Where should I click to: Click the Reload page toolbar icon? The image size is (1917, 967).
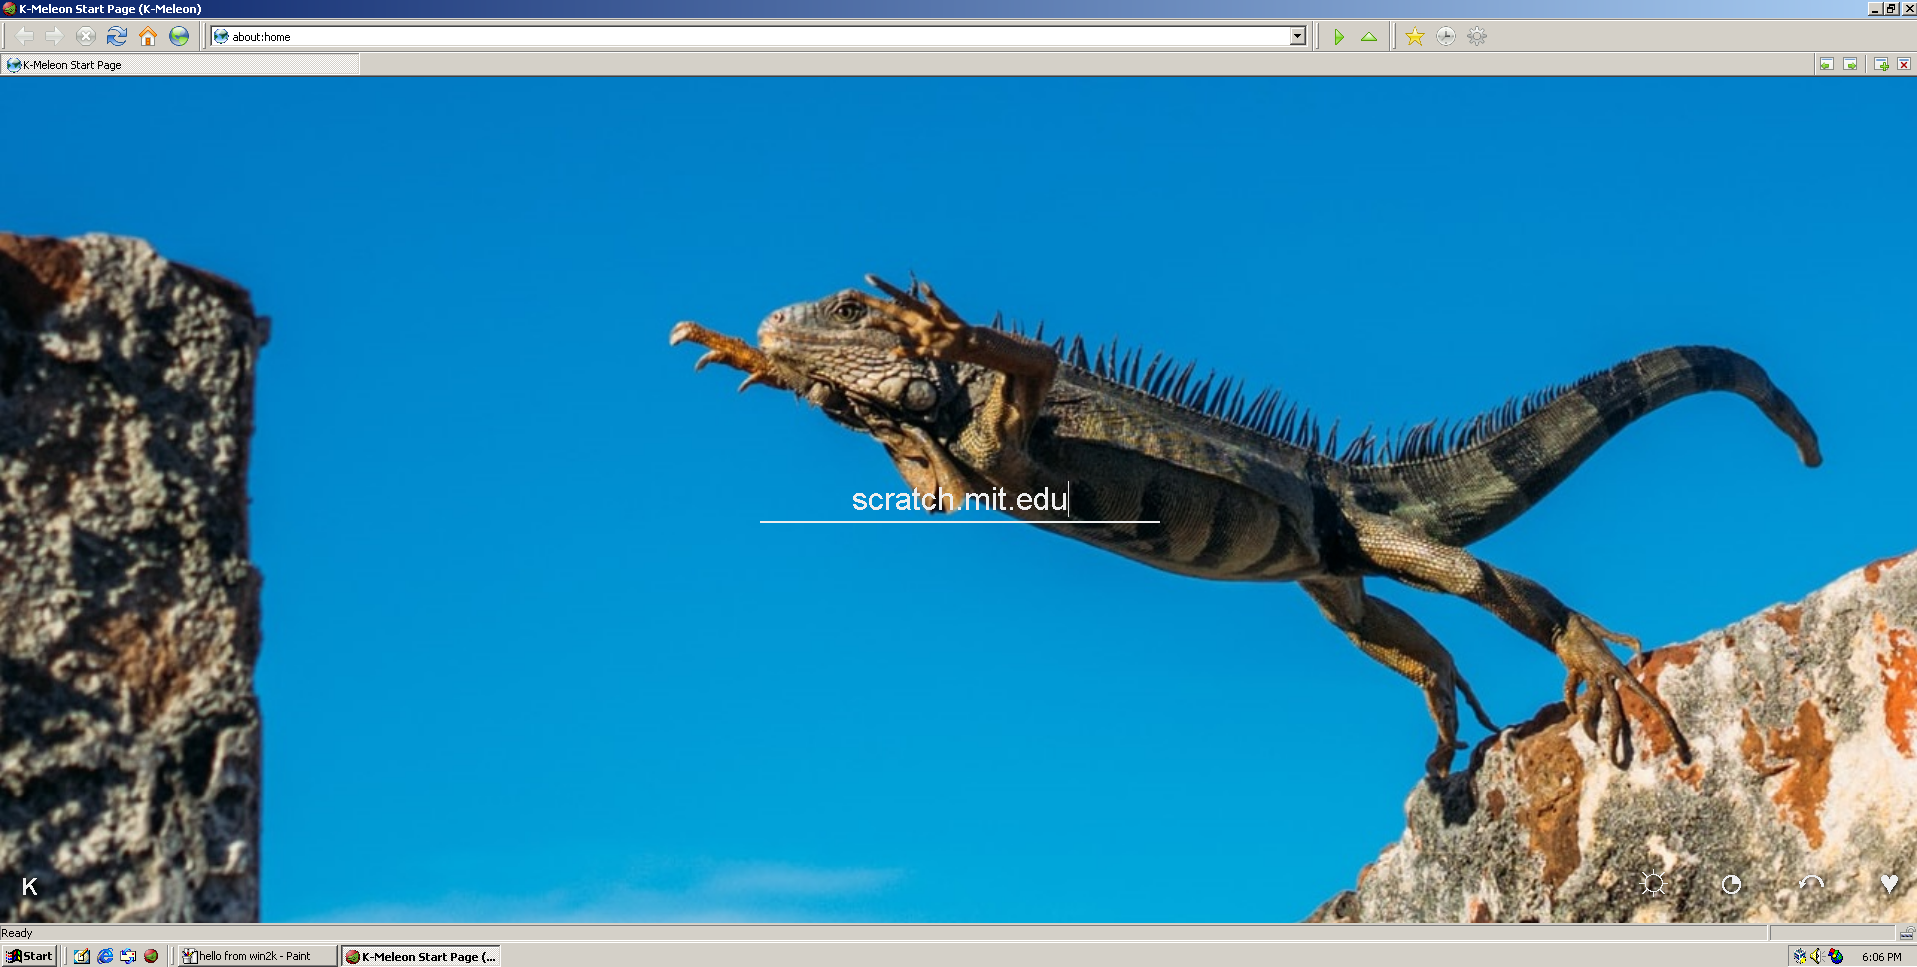pyautogui.click(x=117, y=37)
